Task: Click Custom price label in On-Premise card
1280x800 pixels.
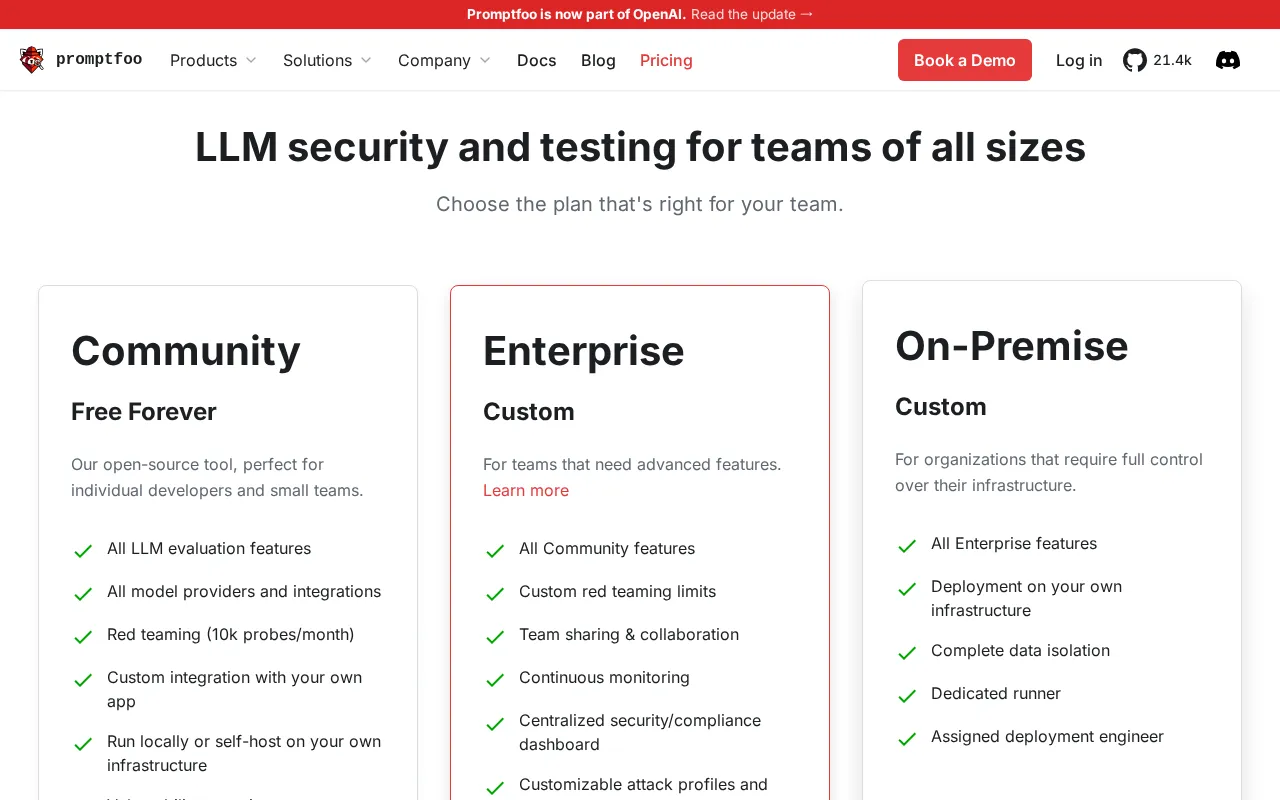Action: click(x=941, y=406)
